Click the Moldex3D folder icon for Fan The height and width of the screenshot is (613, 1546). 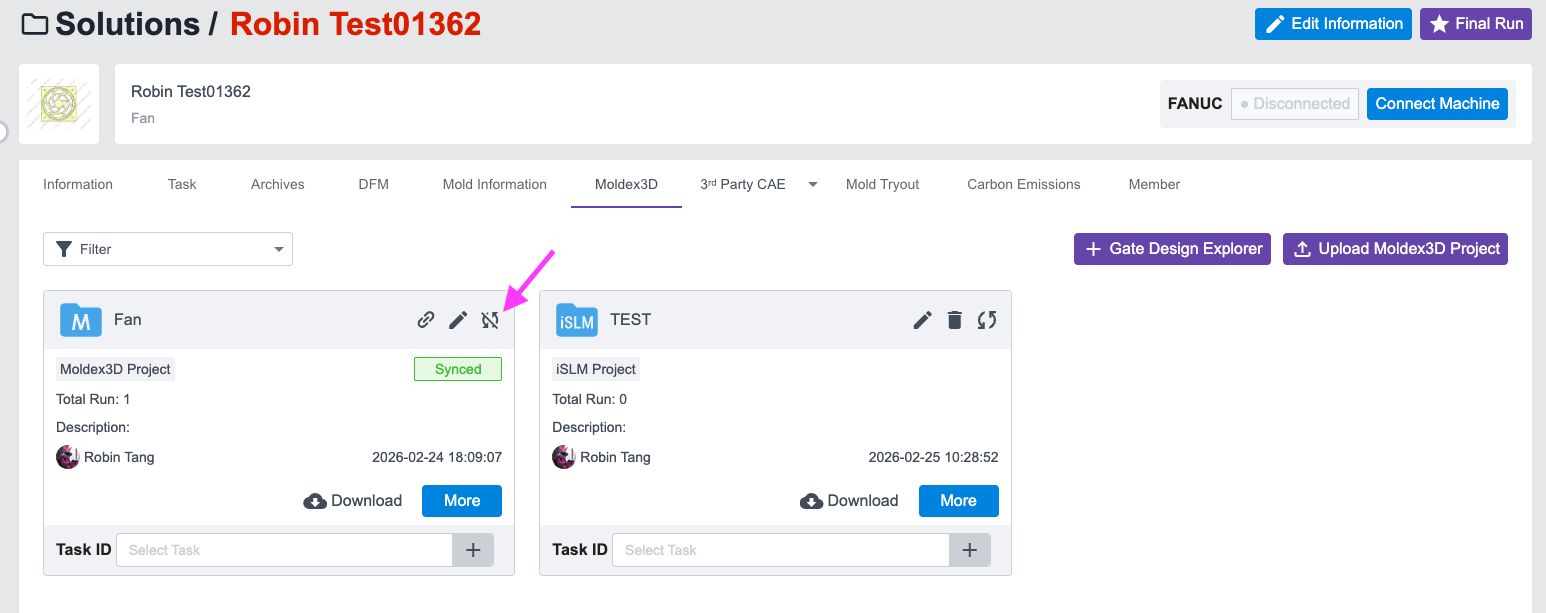click(x=81, y=320)
